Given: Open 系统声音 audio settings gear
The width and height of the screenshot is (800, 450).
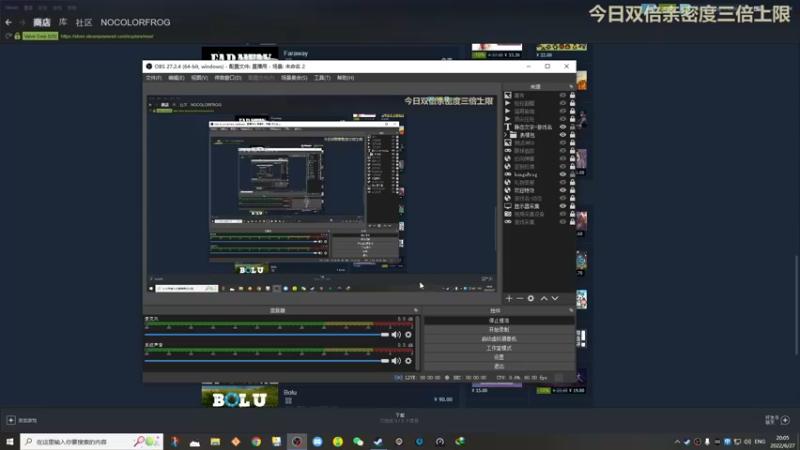Looking at the screenshot, I should pos(408,361).
